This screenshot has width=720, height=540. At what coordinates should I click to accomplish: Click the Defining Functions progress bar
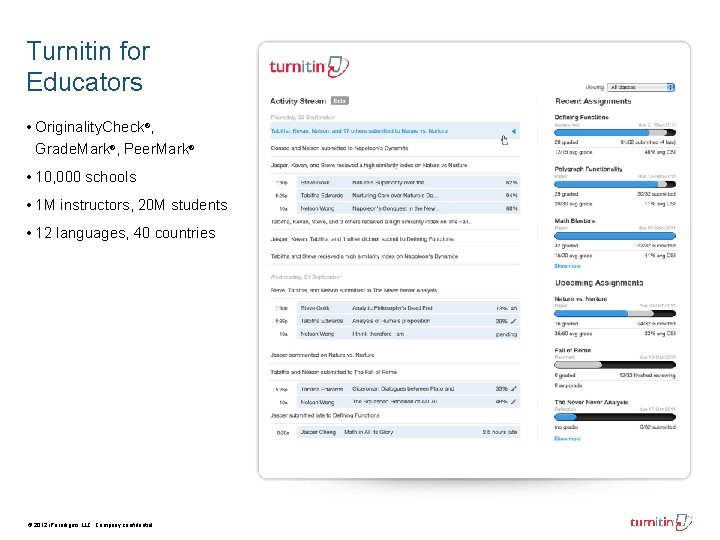tap(615, 133)
